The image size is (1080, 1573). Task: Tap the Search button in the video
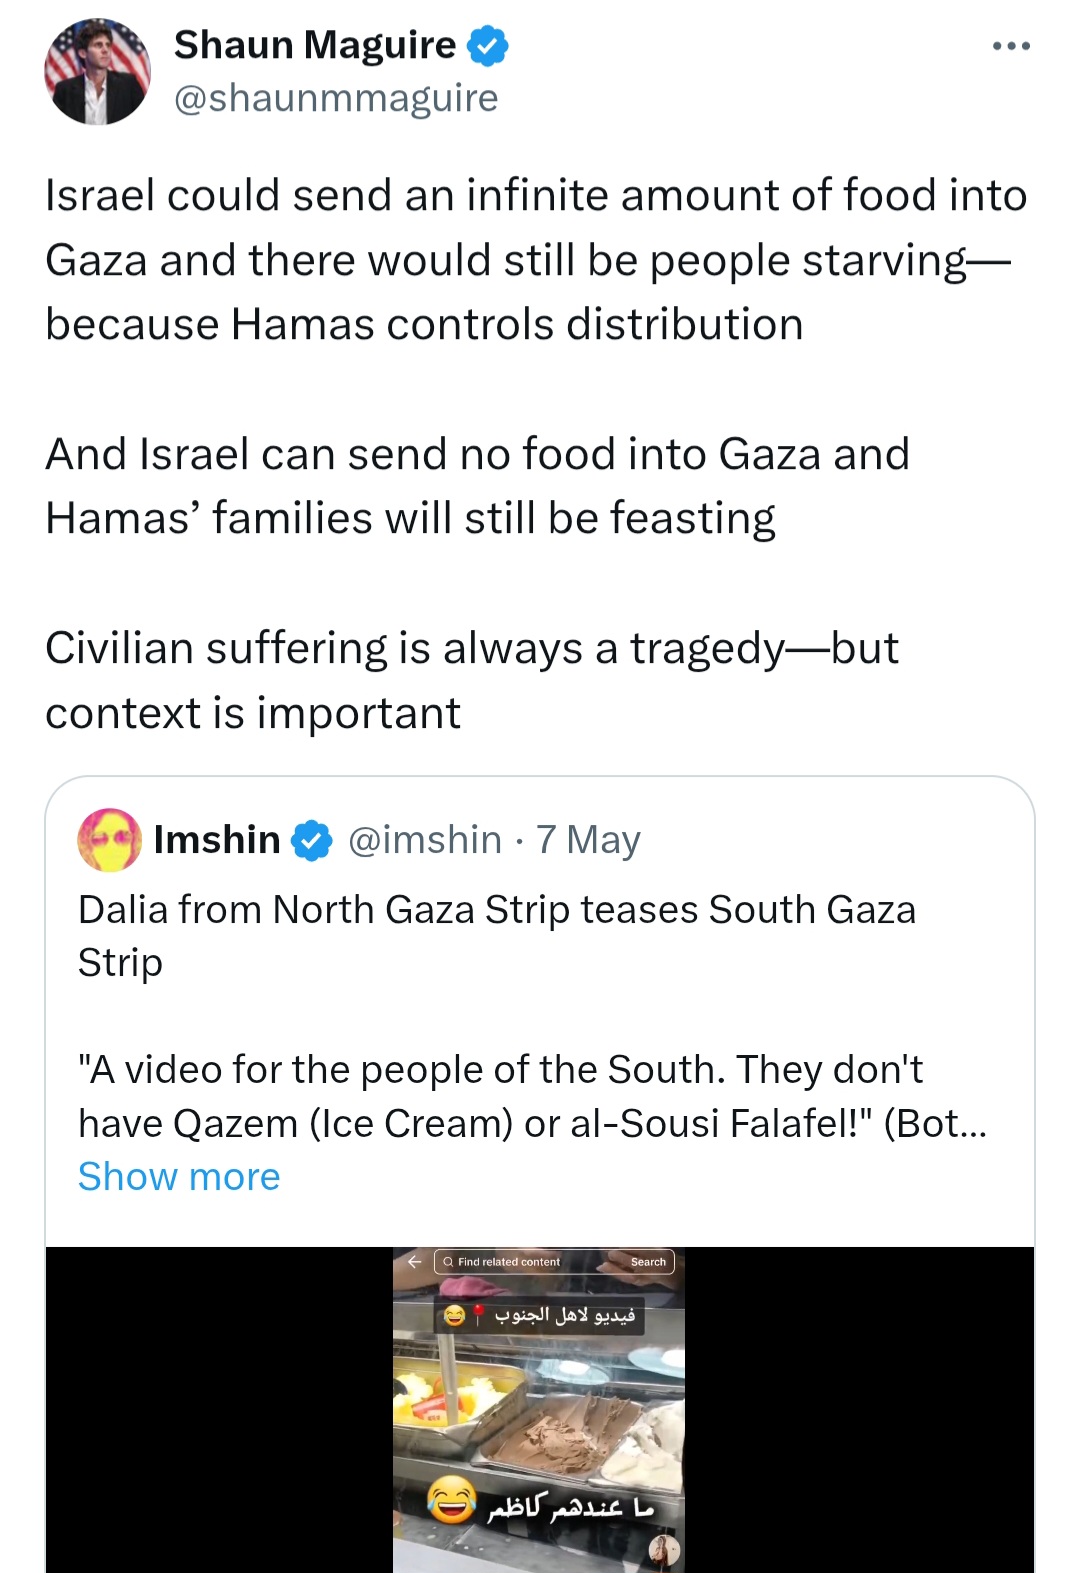648,1262
